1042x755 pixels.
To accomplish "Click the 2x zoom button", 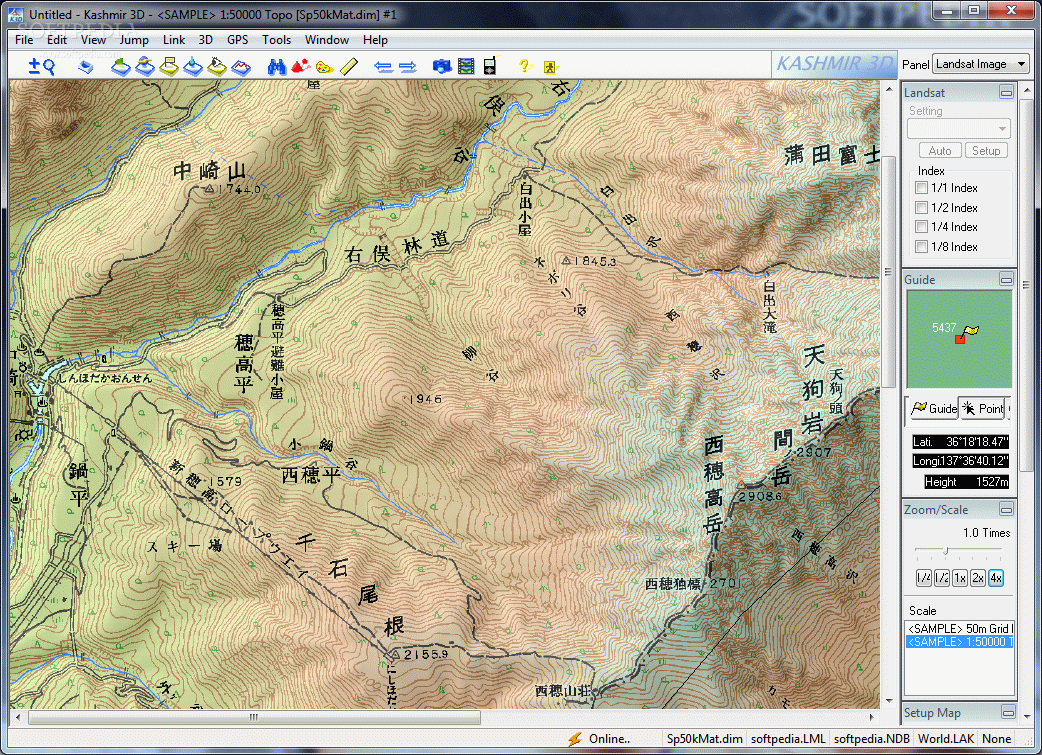I will [978, 578].
